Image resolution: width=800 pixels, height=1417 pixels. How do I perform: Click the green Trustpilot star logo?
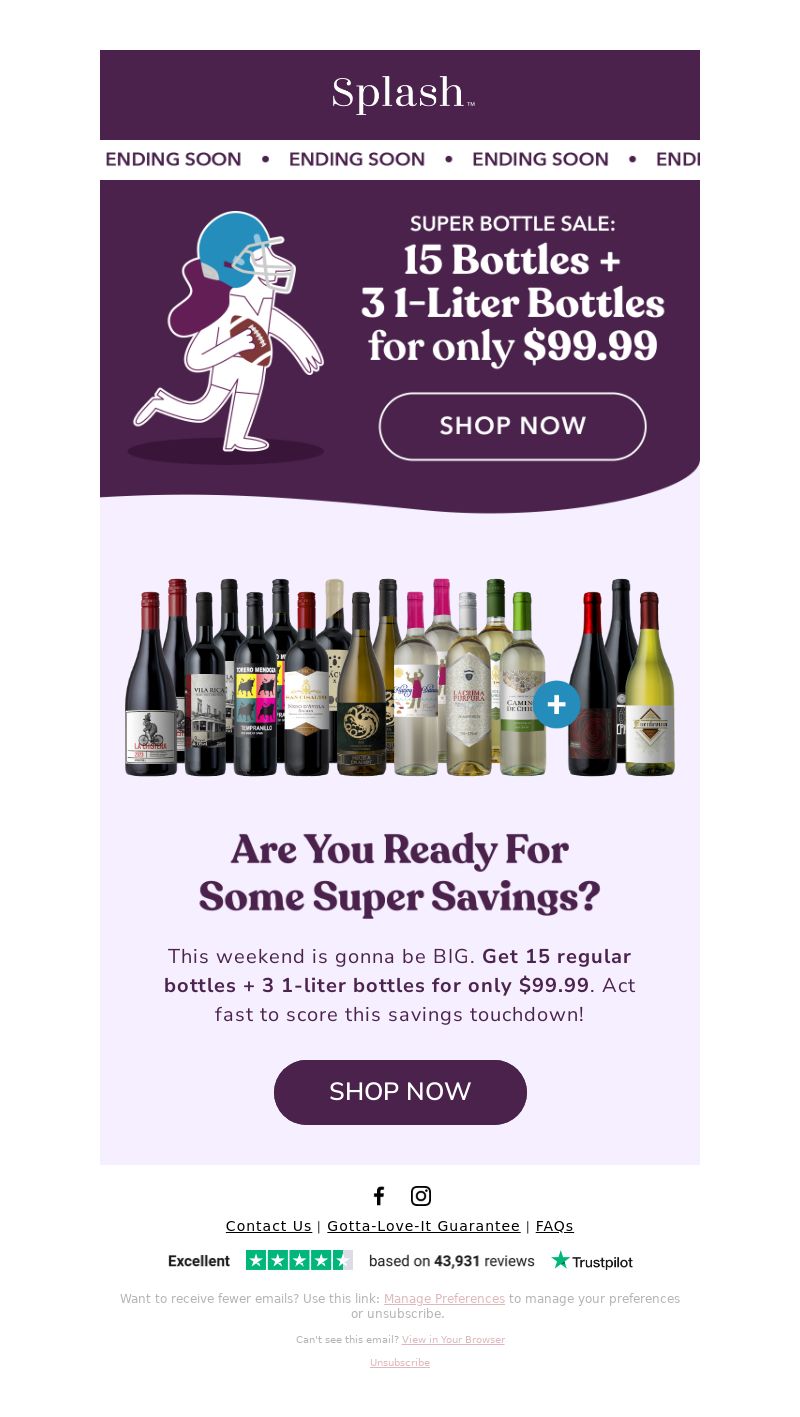point(592,1261)
